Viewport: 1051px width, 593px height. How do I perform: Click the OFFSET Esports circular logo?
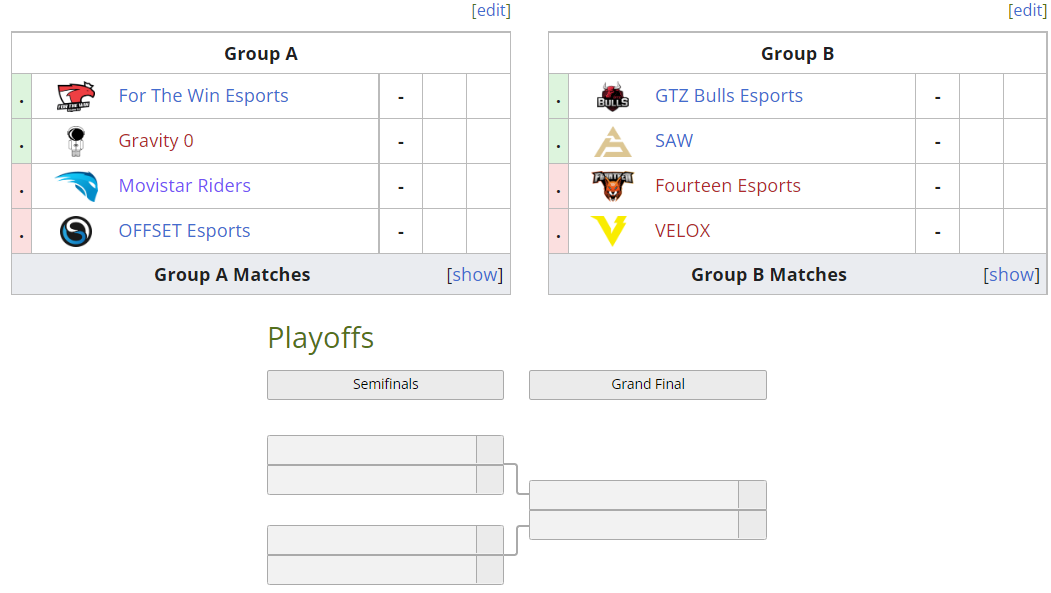76,230
